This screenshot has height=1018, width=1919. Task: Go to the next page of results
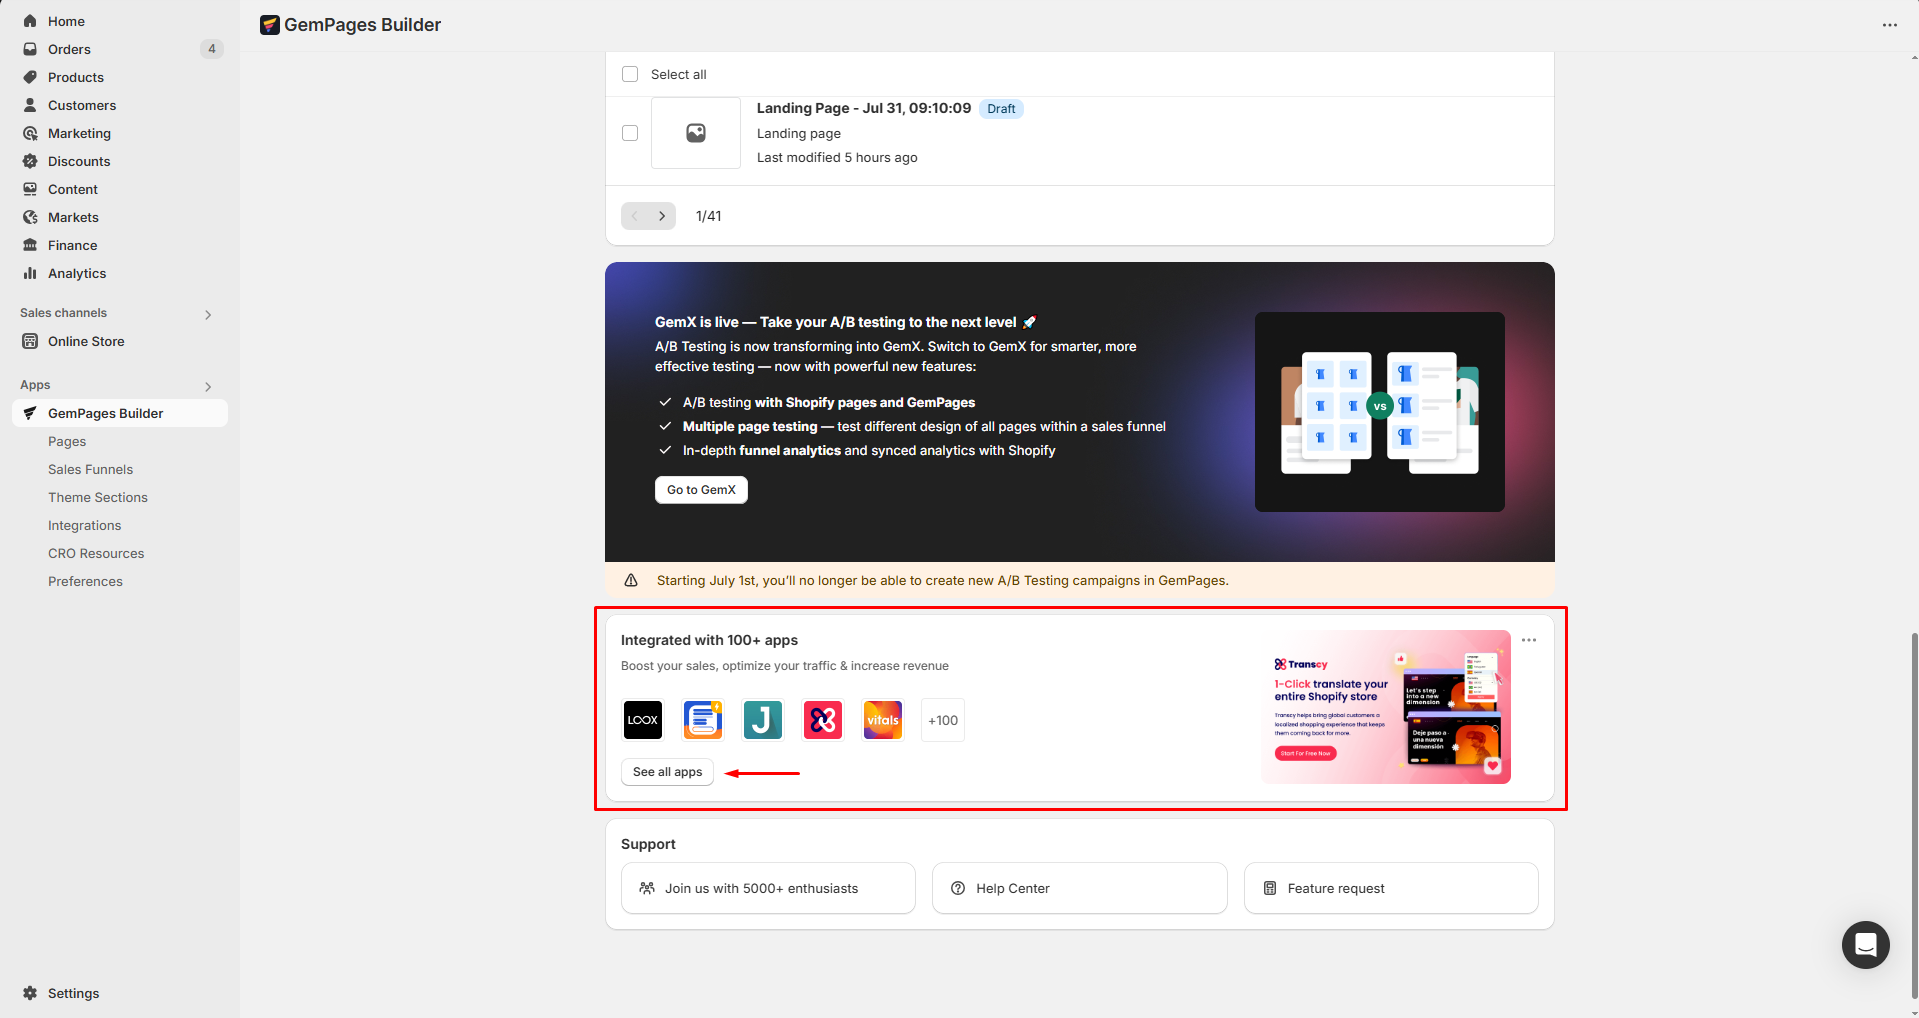click(x=662, y=216)
